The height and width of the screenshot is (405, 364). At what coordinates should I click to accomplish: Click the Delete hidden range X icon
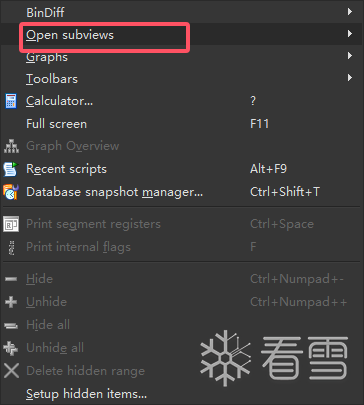[x=11, y=371]
